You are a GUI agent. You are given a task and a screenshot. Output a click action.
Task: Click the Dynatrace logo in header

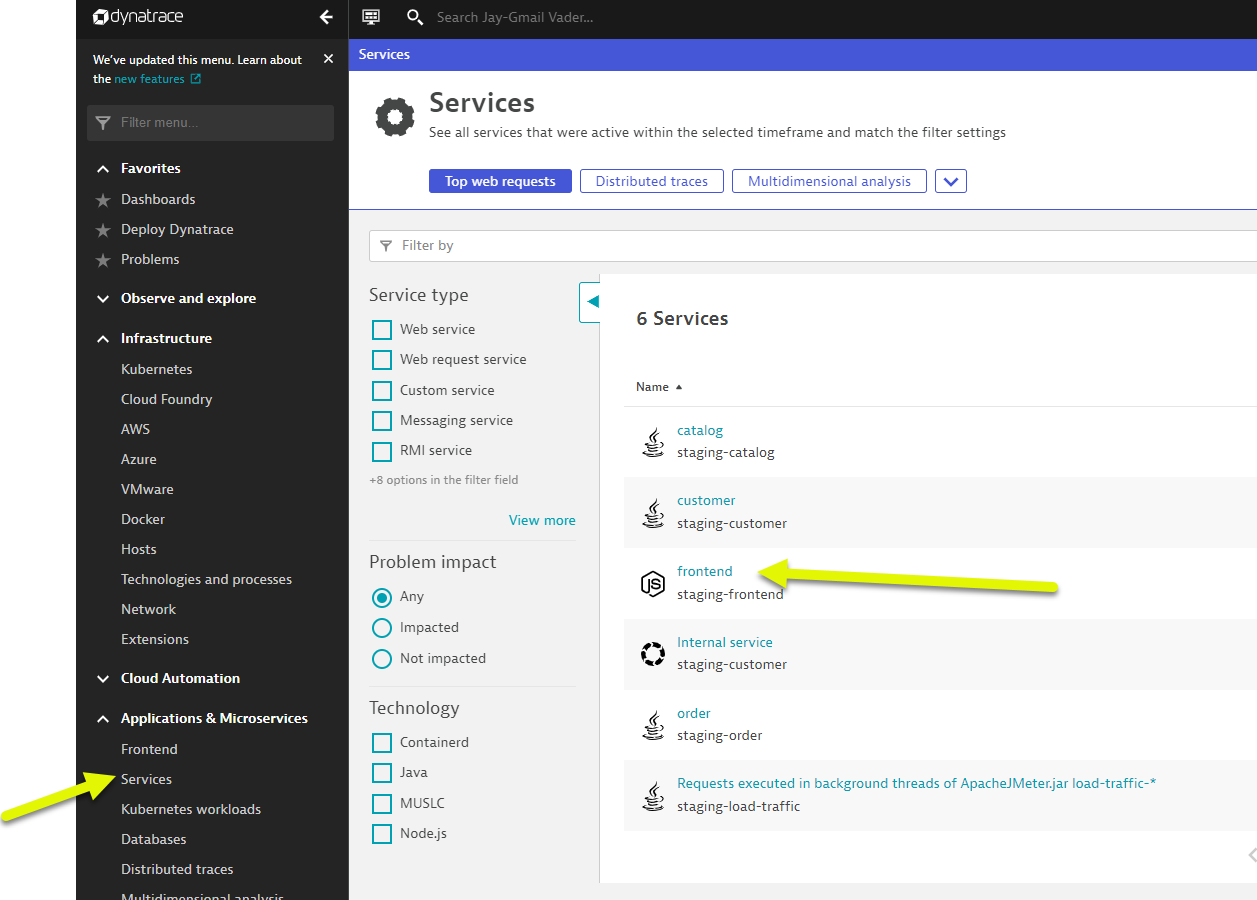138,17
